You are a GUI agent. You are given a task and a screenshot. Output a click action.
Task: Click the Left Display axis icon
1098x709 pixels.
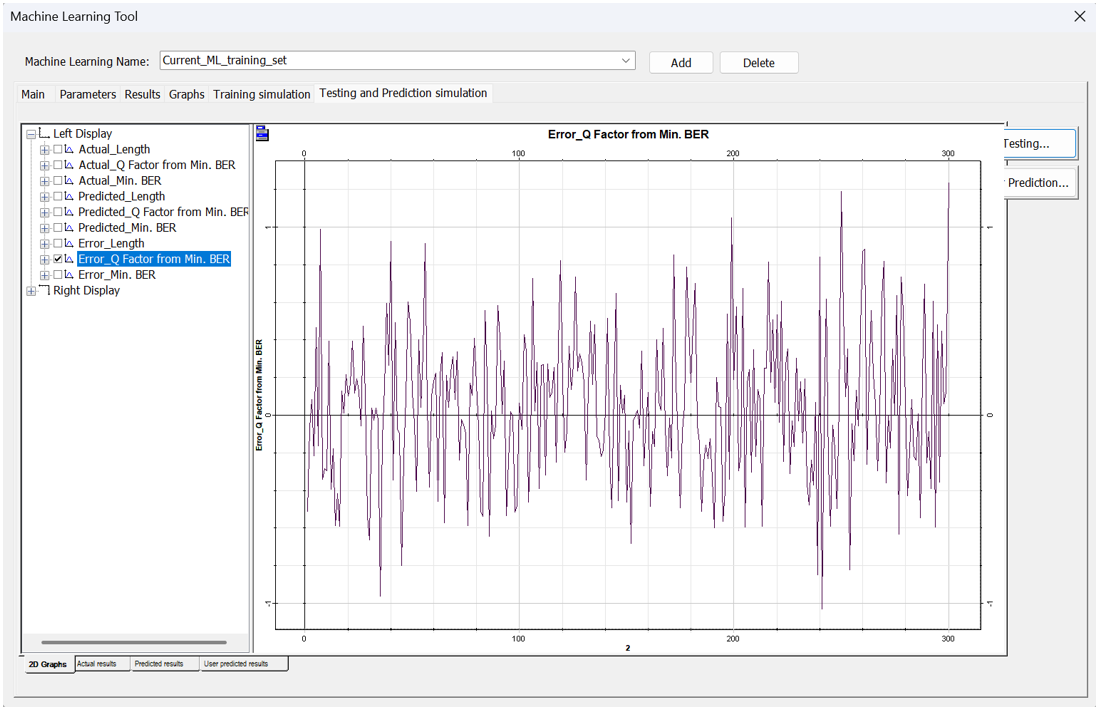[x=44, y=134]
